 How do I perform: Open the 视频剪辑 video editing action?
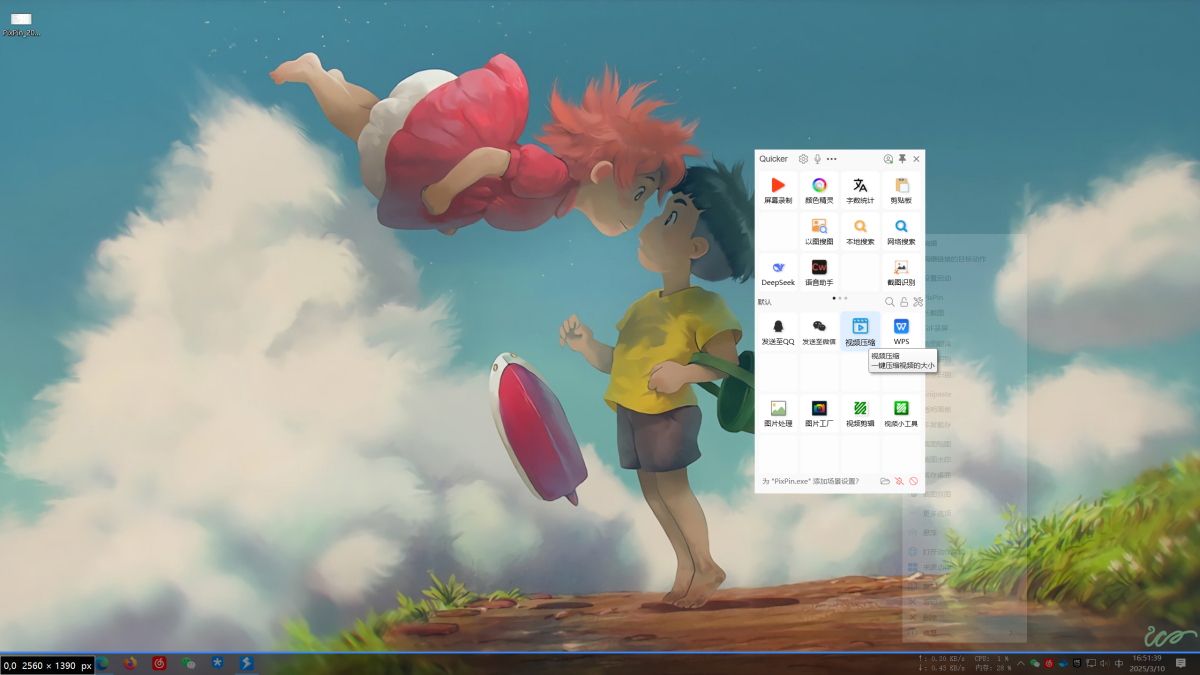click(x=860, y=413)
